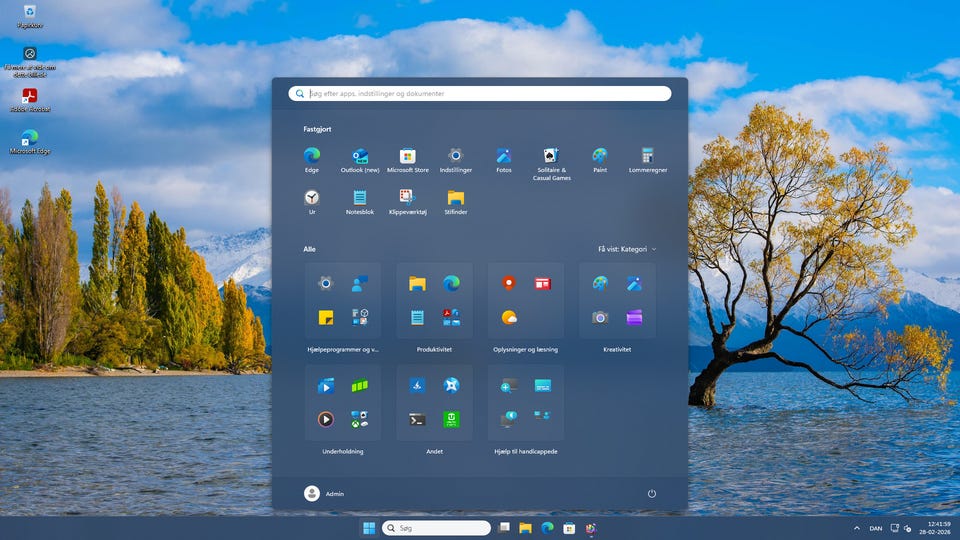Open green Xbox Game Bar icon in Underholdning

point(359,385)
